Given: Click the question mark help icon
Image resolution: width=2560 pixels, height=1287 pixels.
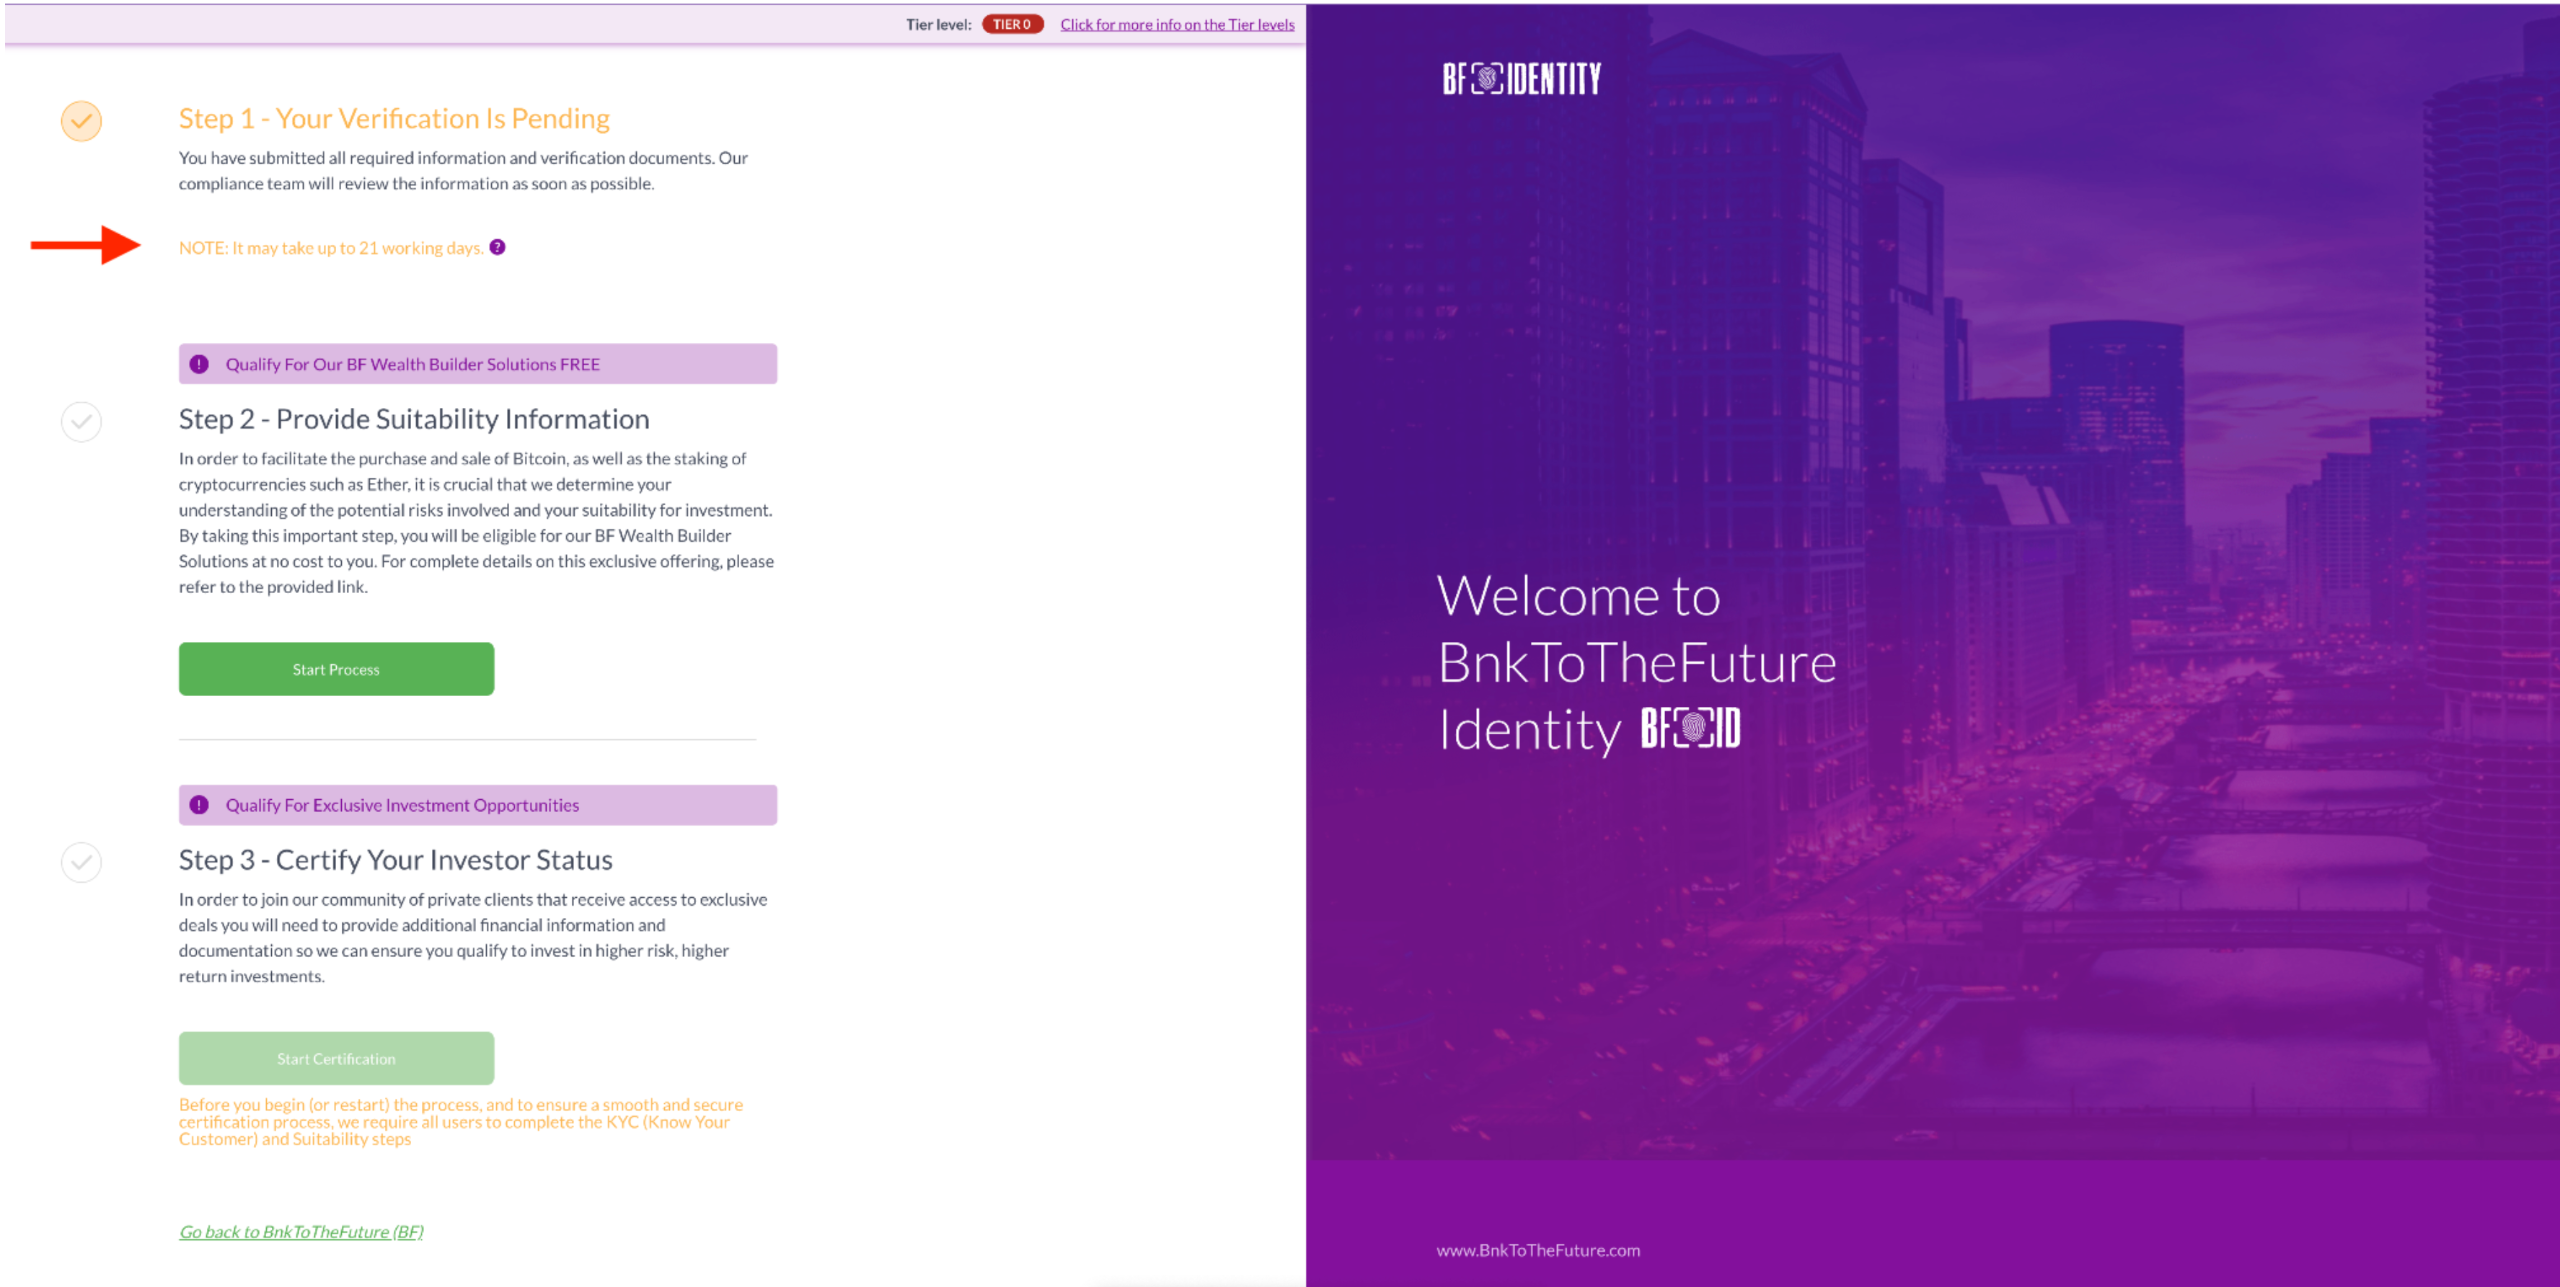Looking at the screenshot, I should [x=497, y=247].
